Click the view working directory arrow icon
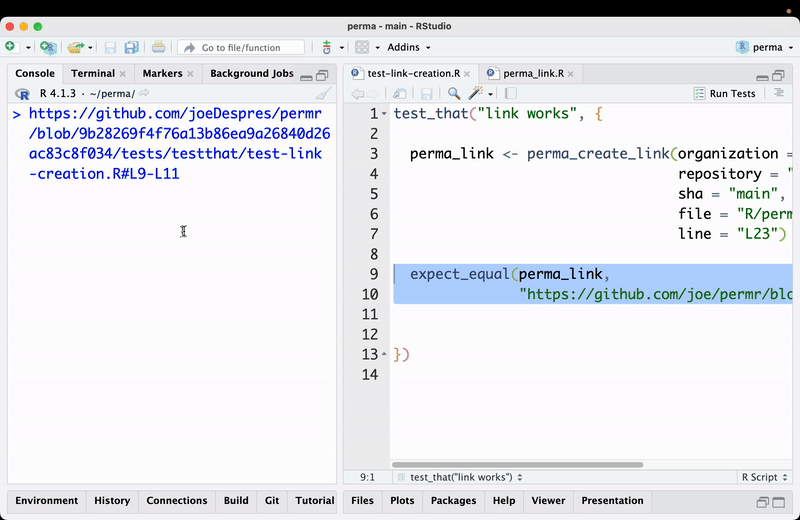Image resolution: width=800 pixels, height=520 pixels. pos(144,93)
